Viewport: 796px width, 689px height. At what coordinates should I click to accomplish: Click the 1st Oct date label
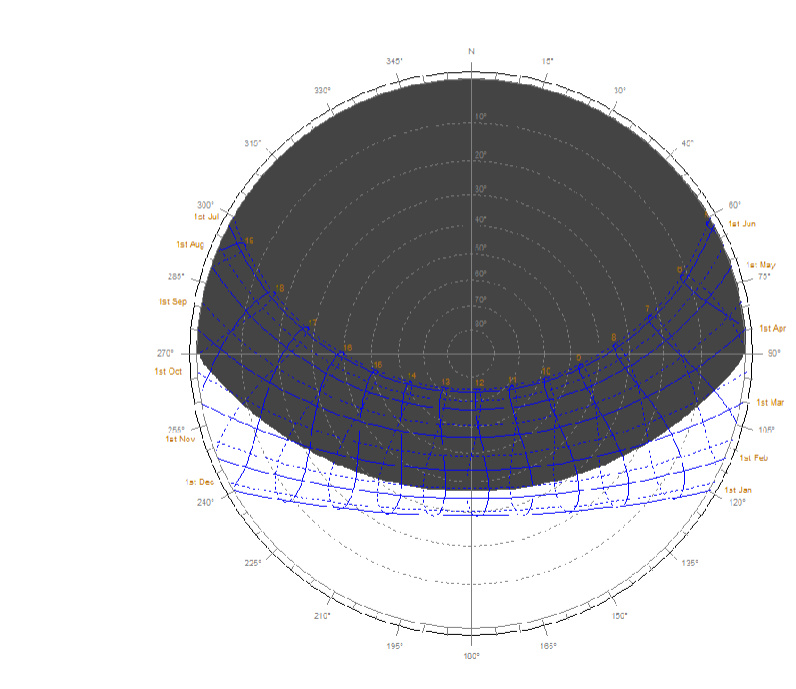click(168, 372)
